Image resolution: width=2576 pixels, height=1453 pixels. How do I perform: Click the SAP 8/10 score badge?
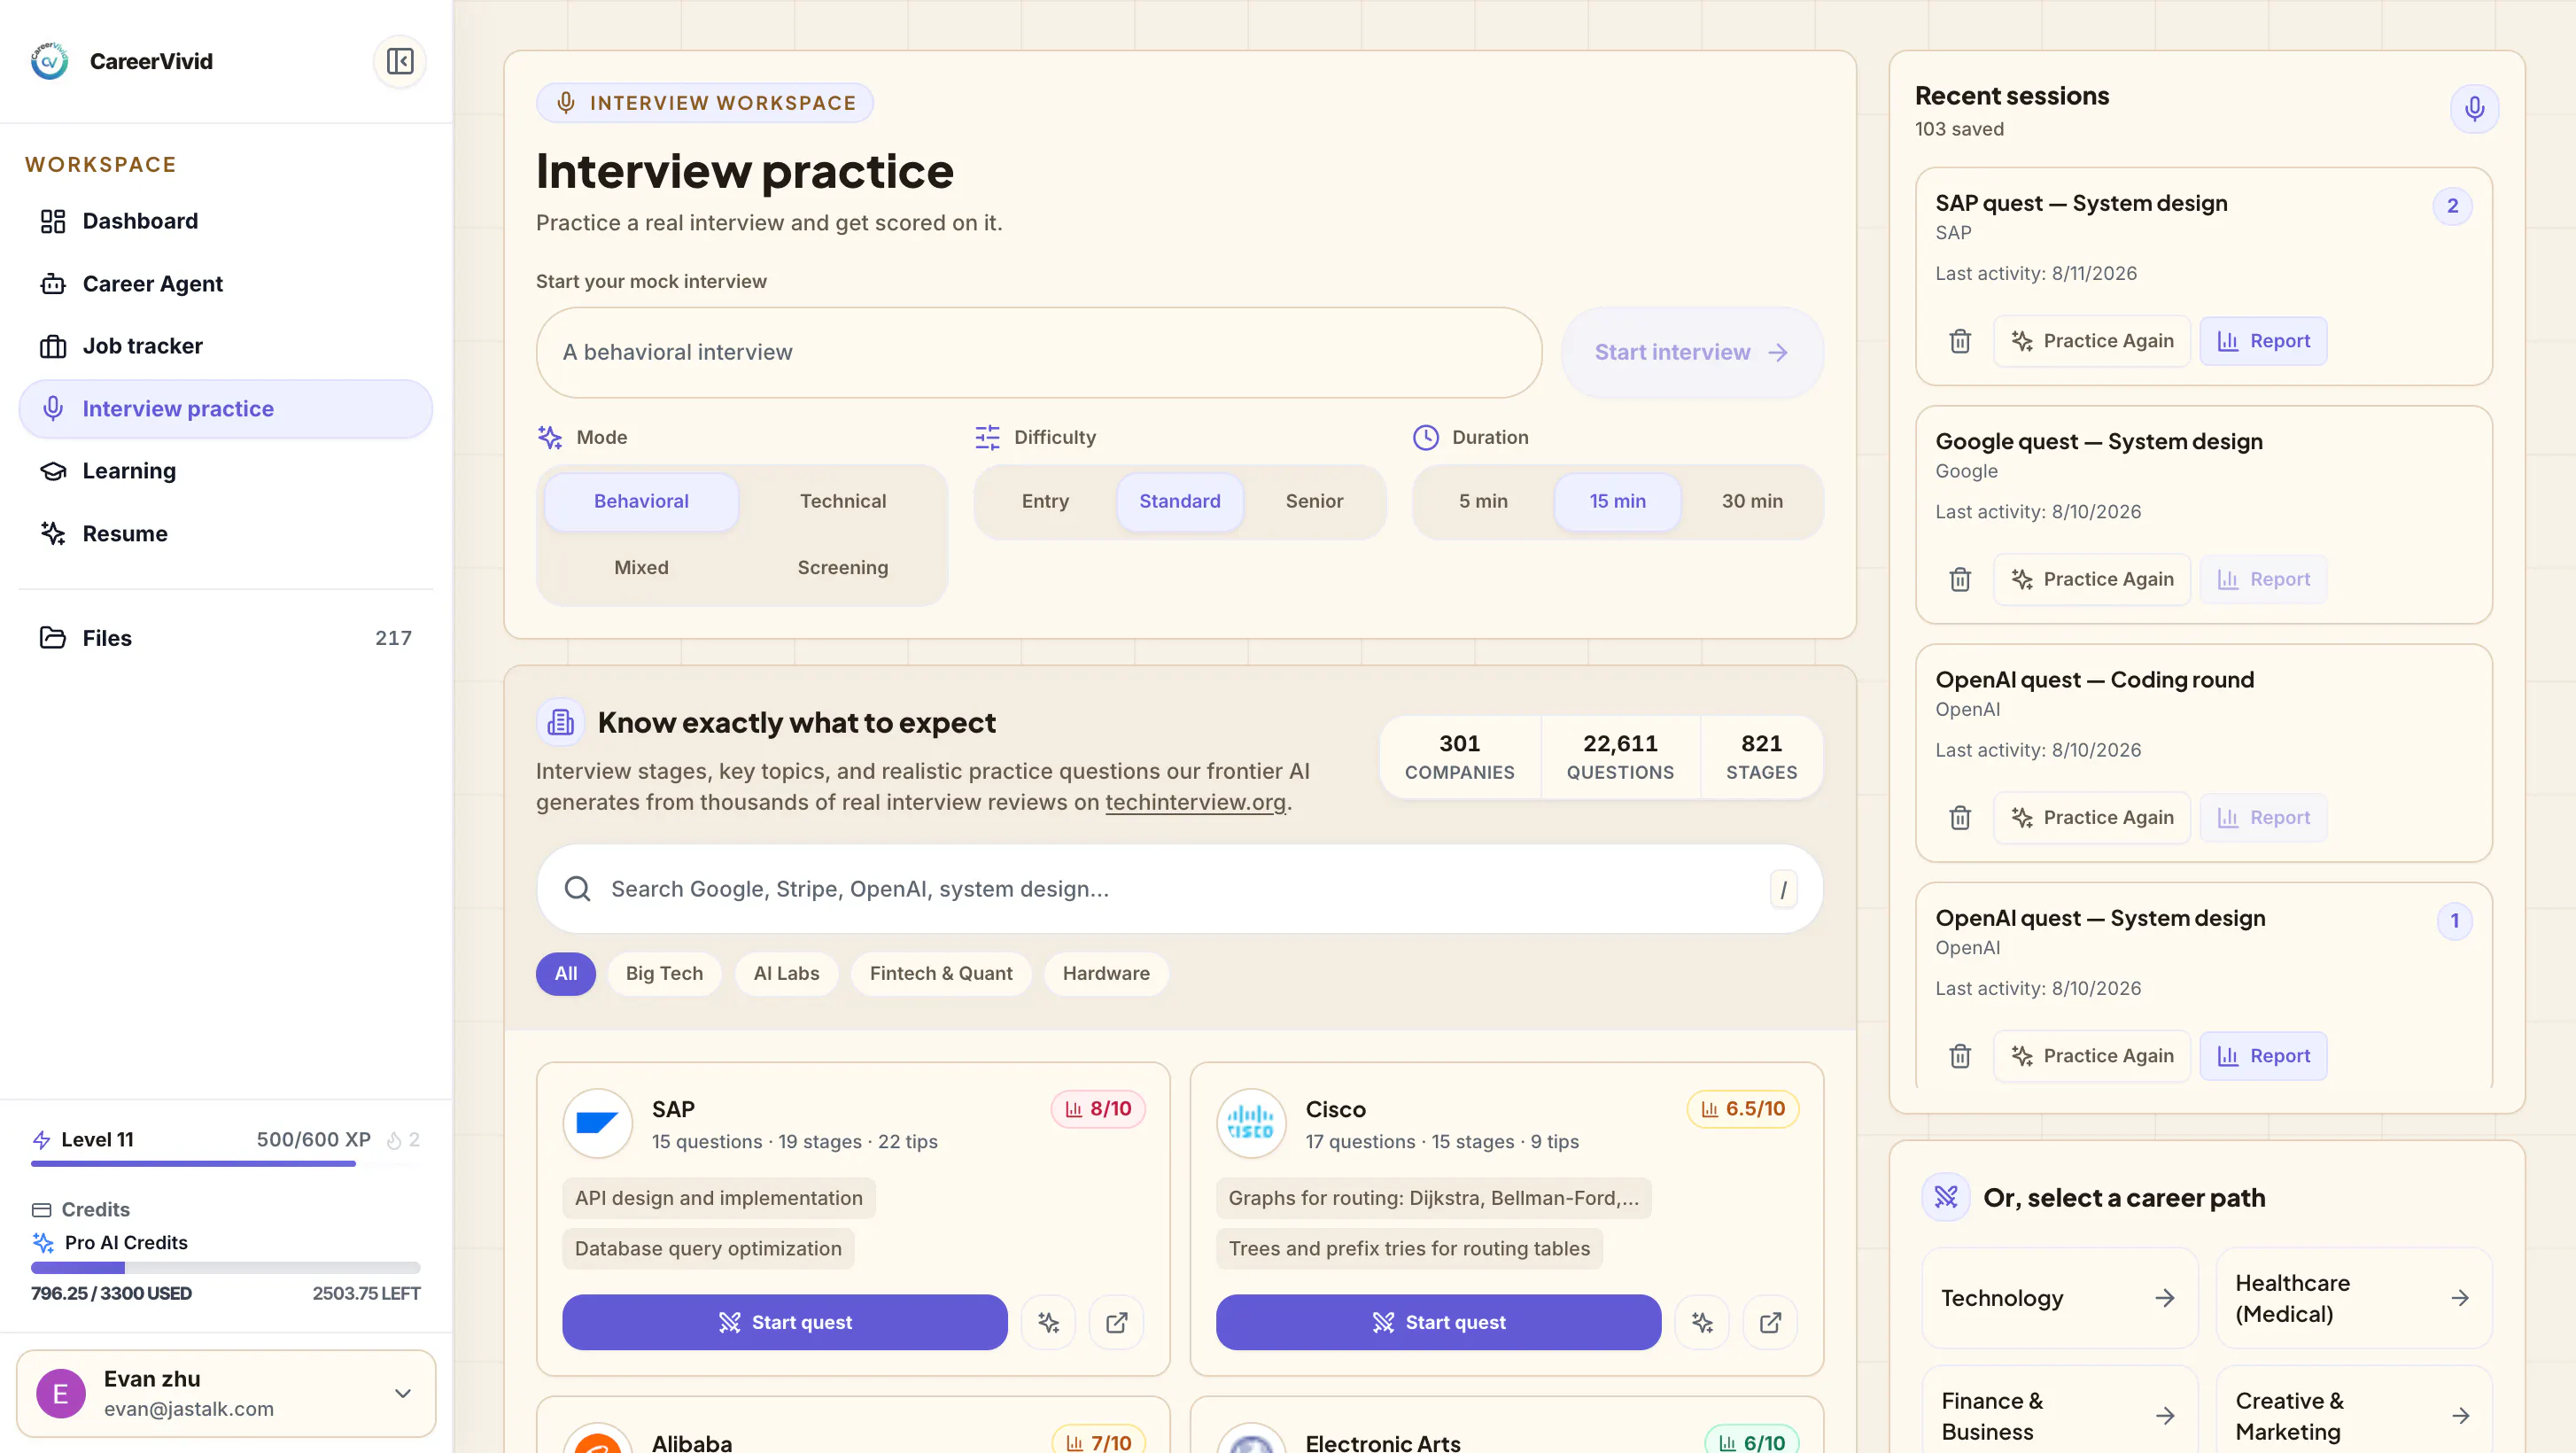[1098, 1109]
